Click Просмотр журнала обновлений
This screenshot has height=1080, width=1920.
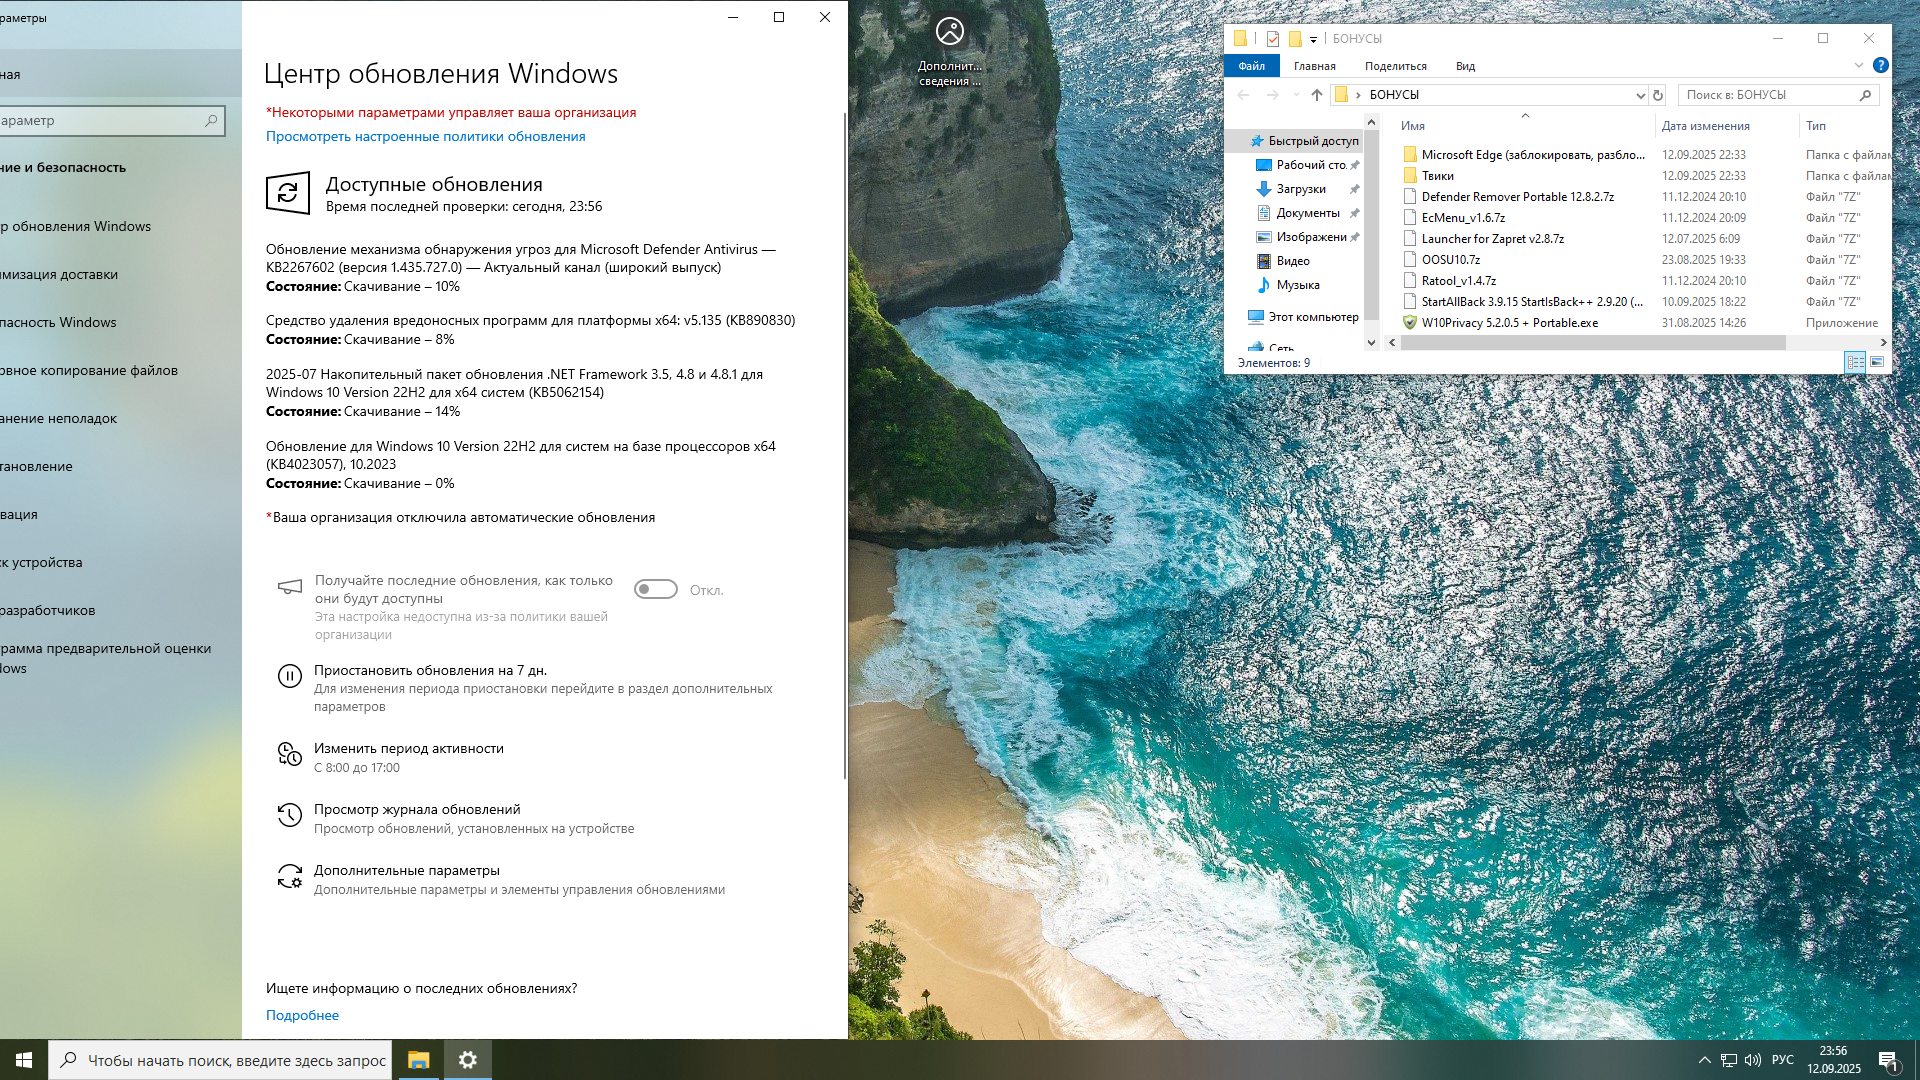coord(417,810)
